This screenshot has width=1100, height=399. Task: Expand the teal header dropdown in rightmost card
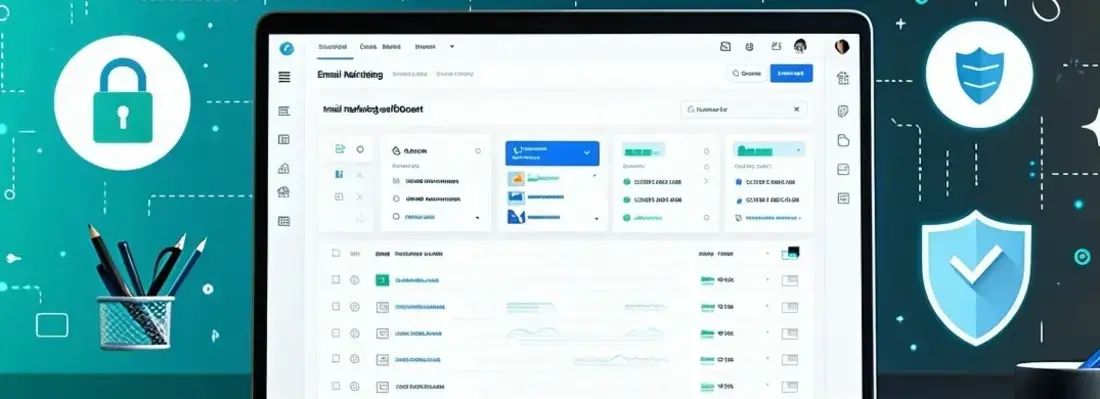[x=770, y=149]
